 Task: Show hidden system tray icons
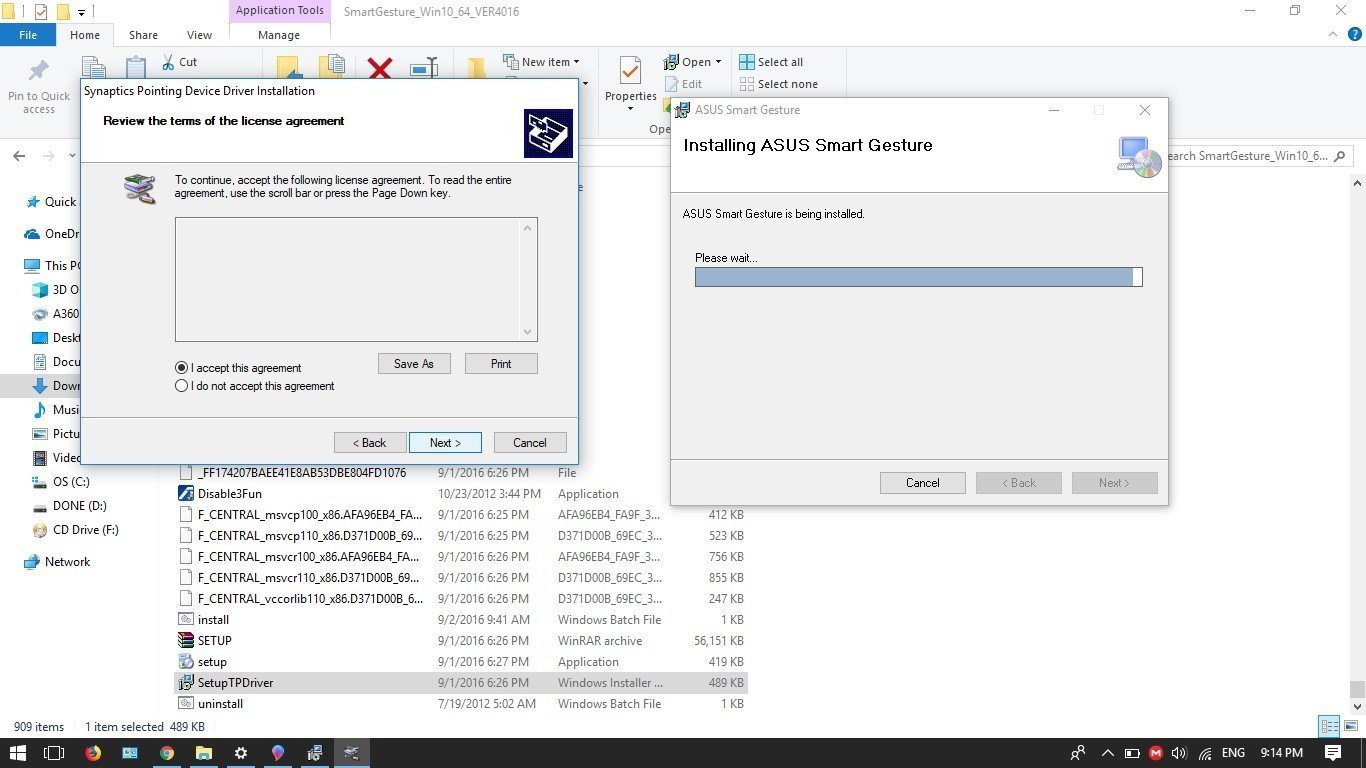click(1107, 753)
